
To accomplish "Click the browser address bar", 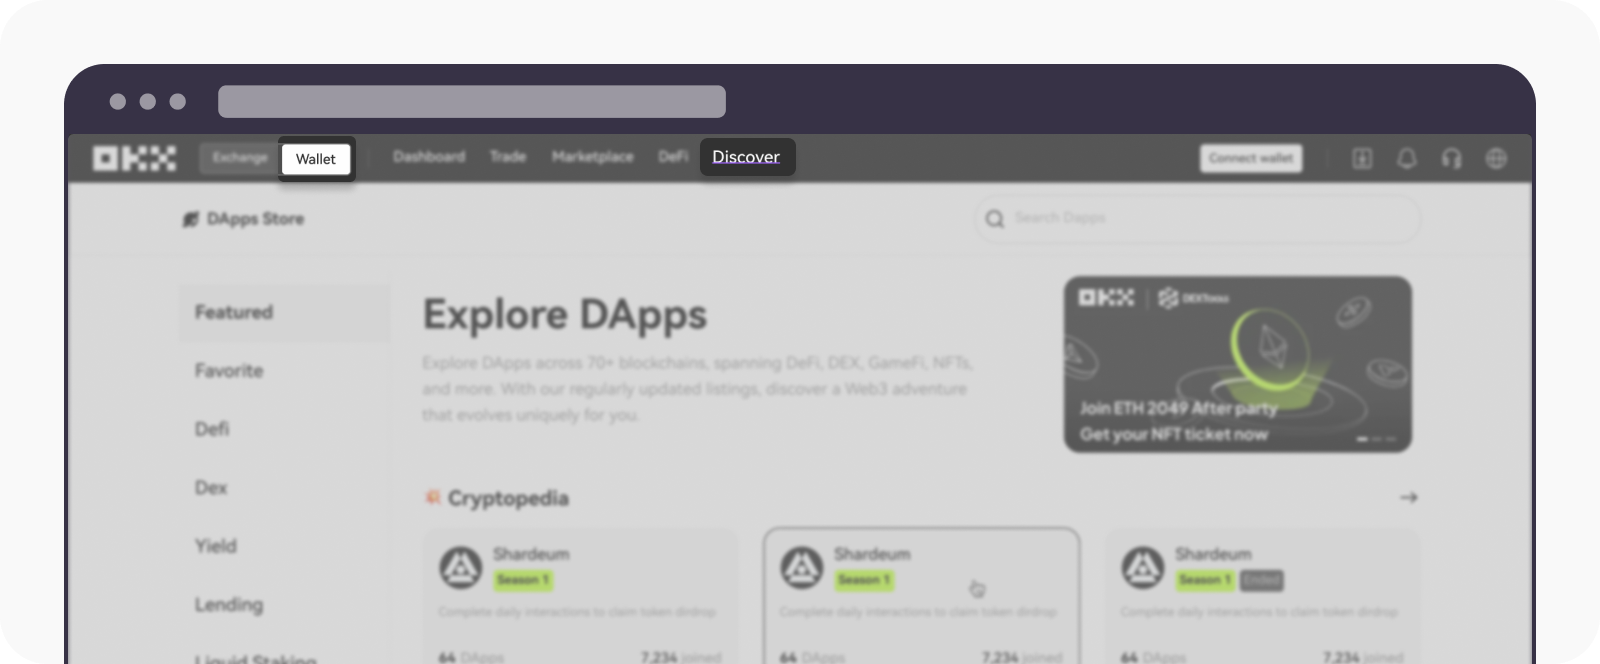I will tap(472, 101).
